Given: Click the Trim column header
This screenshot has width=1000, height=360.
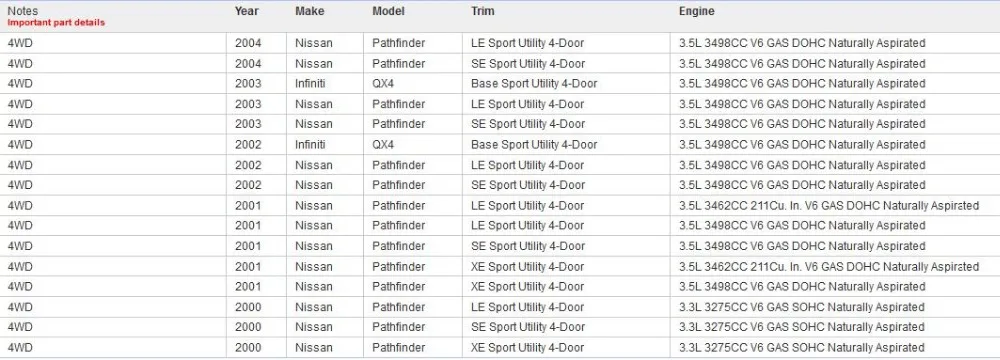Looking at the screenshot, I should pos(483,11).
